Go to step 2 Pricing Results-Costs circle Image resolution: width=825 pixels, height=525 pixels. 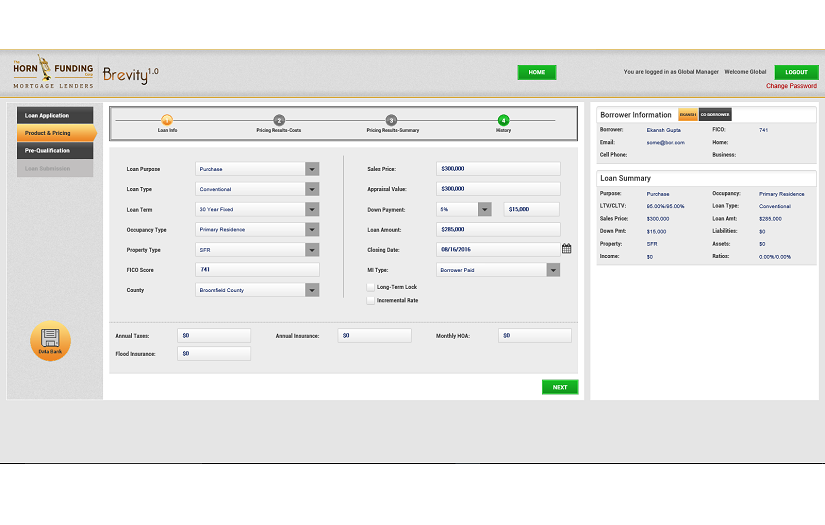coord(279,120)
